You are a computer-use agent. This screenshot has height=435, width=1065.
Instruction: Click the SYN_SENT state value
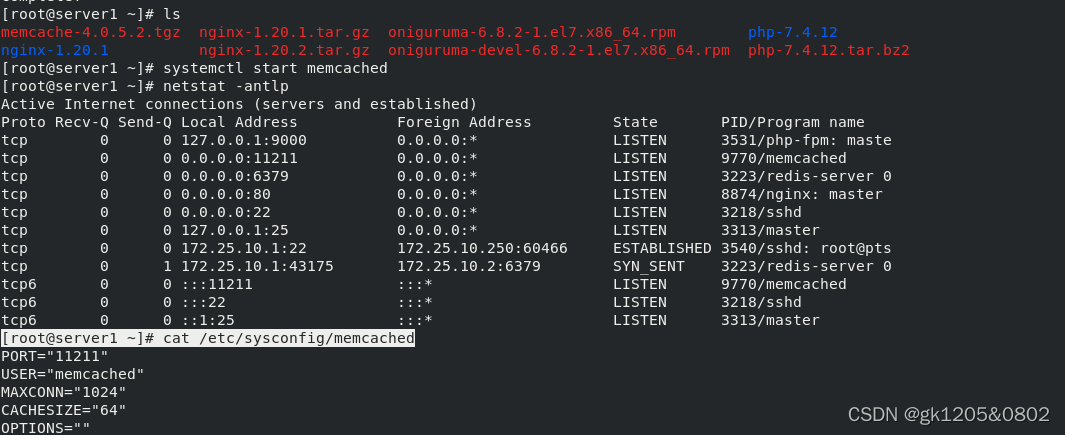pyautogui.click(x=649, y=266)
